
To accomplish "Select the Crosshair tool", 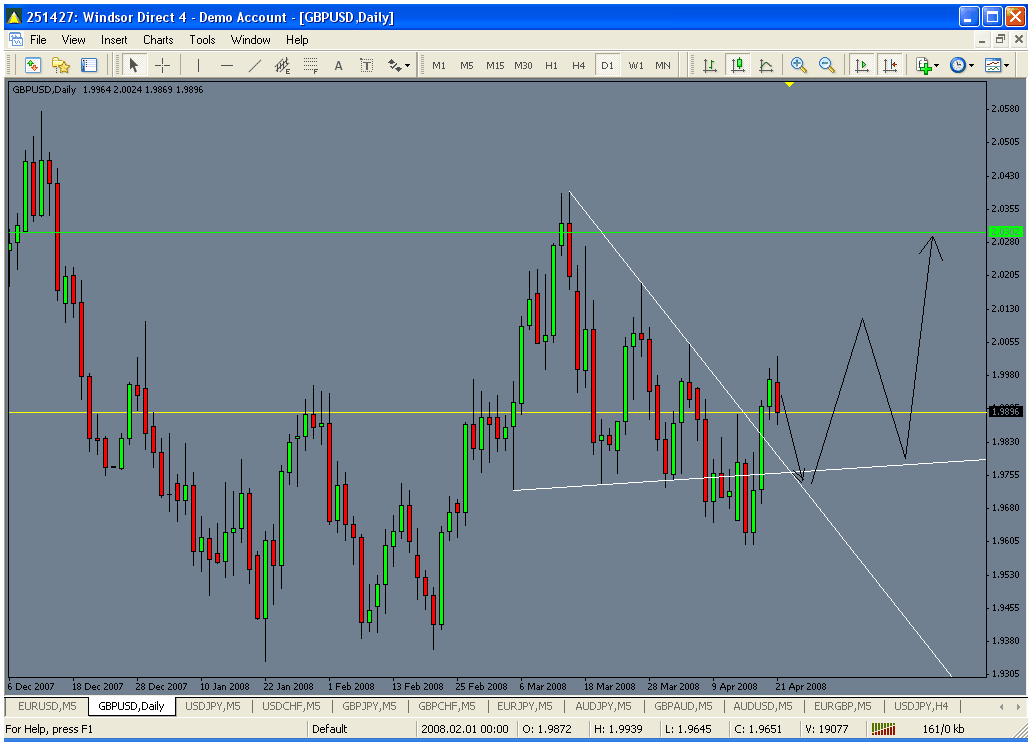I will point(162,66).
